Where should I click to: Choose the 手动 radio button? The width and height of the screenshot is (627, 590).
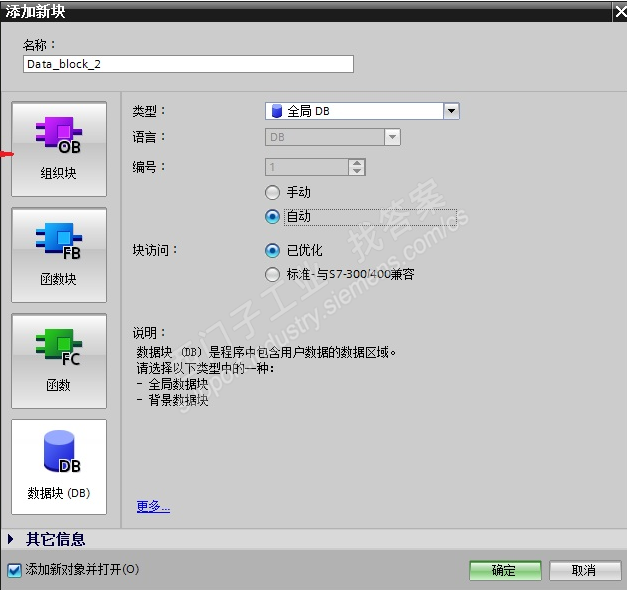[x=272, y=192]
